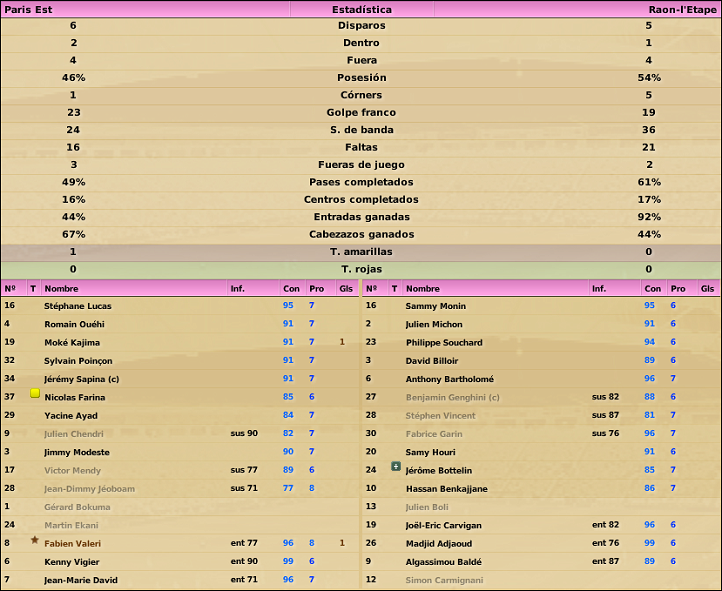This screenshot has width=722, height=591.
Task: Select the Golpe franco row label
Action: coord(361,112)
